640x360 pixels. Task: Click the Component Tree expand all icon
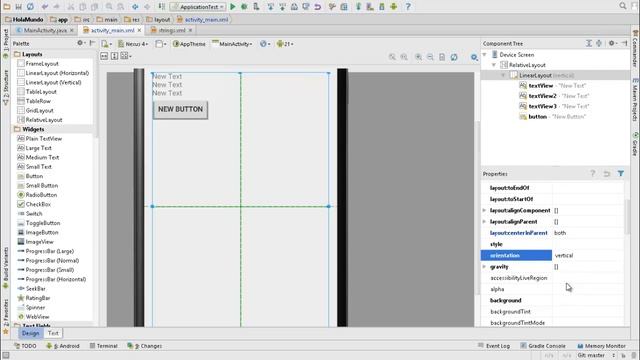click(589, 43)
